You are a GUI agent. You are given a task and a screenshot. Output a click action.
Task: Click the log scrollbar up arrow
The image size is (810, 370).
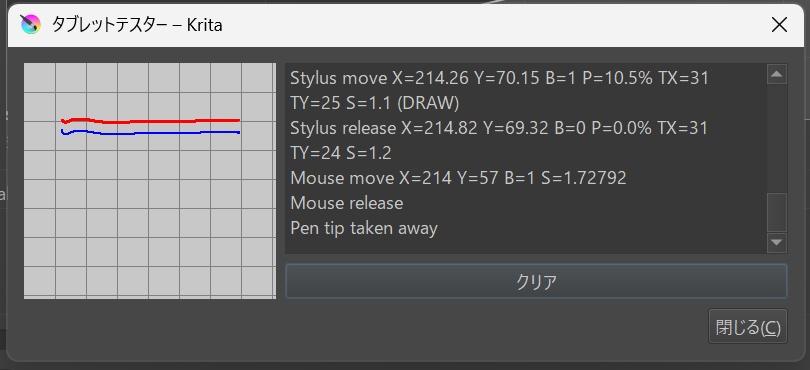coord(776,74)
